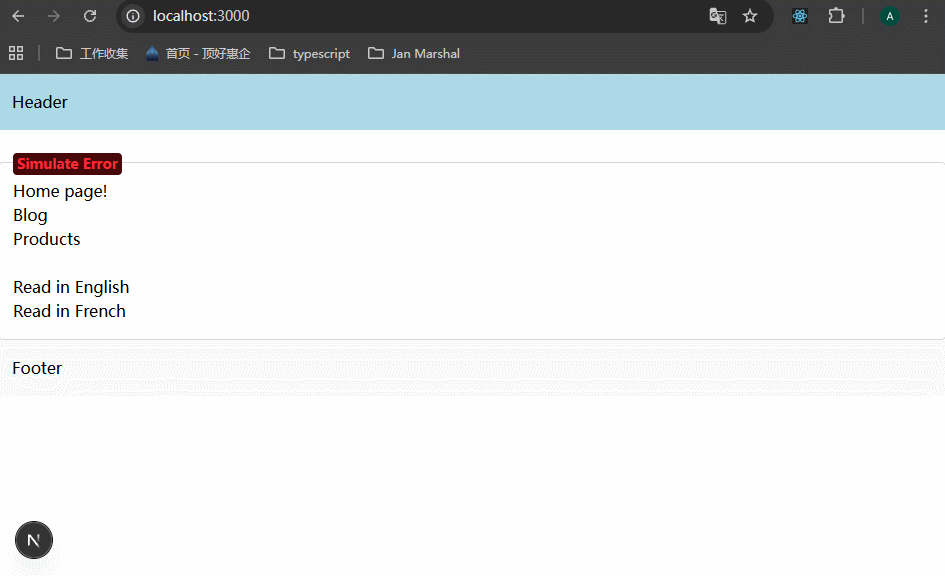Open the 首页 - 顶好惠企 bookmark
The width and height of the screenshot is (945, 576).
(198, 53)
